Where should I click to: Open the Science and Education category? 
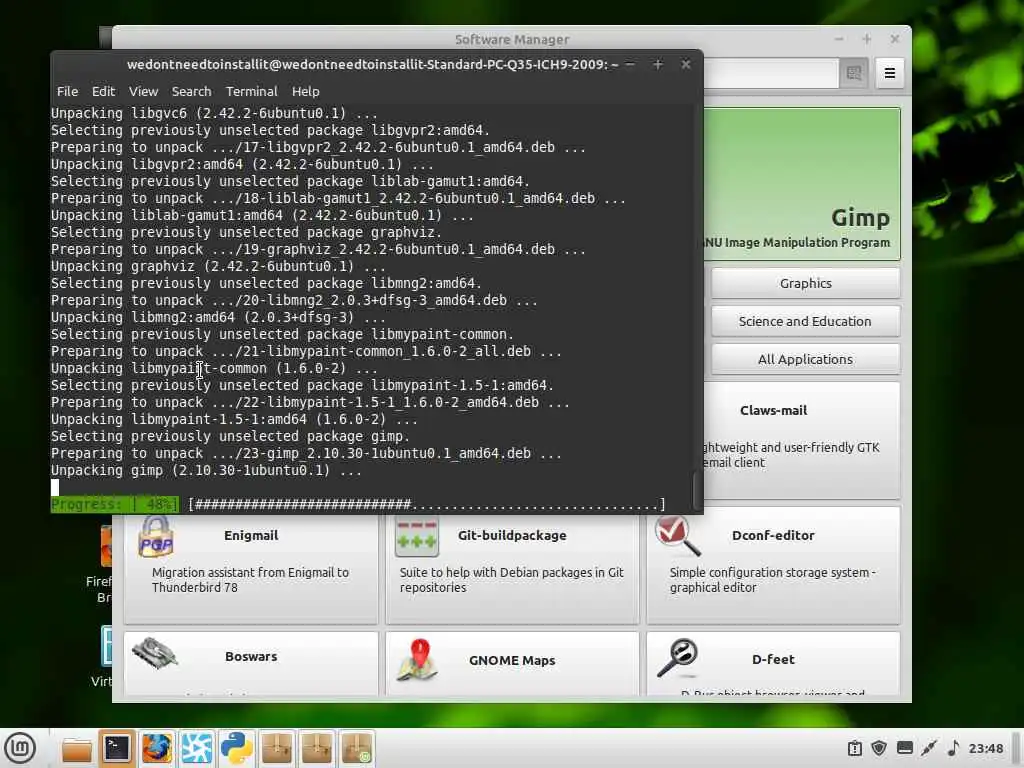pos(805,321)
